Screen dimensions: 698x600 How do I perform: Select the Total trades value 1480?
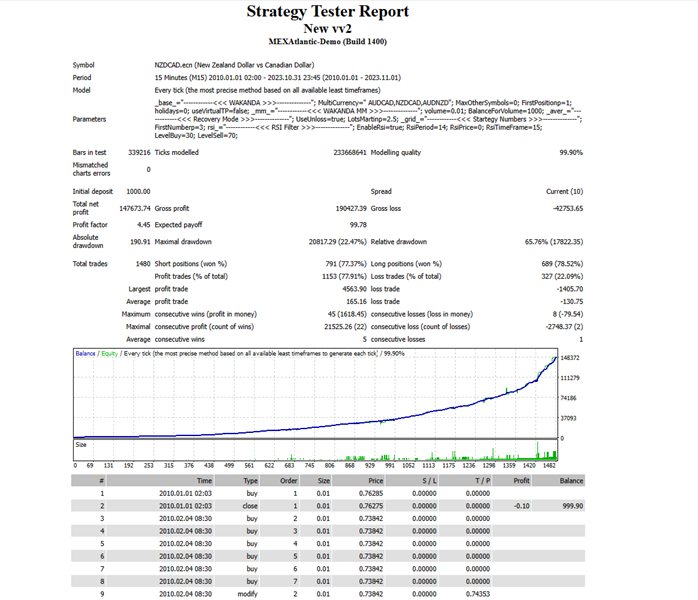pos(143,264)
